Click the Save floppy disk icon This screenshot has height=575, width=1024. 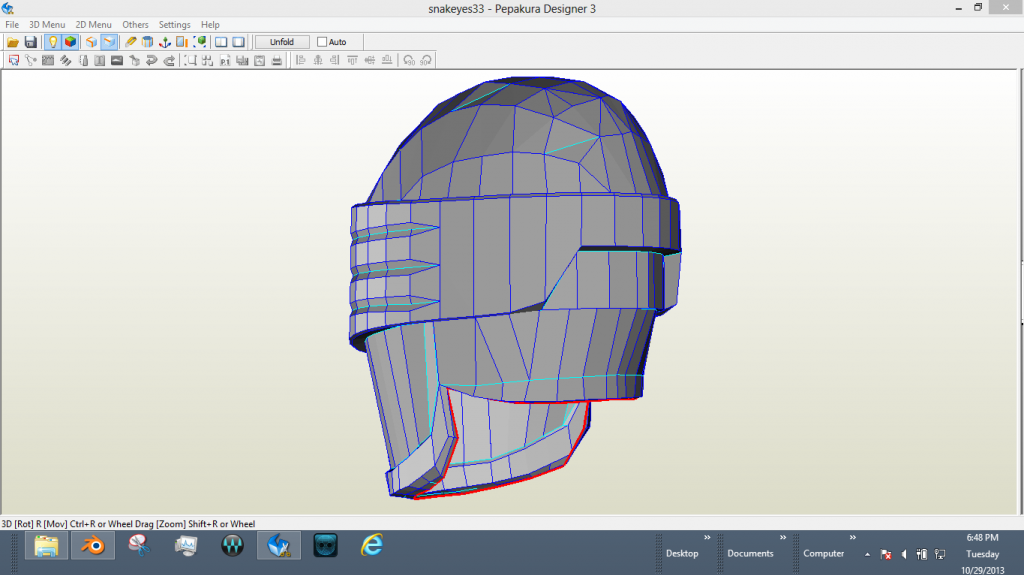tap(30, 42)
